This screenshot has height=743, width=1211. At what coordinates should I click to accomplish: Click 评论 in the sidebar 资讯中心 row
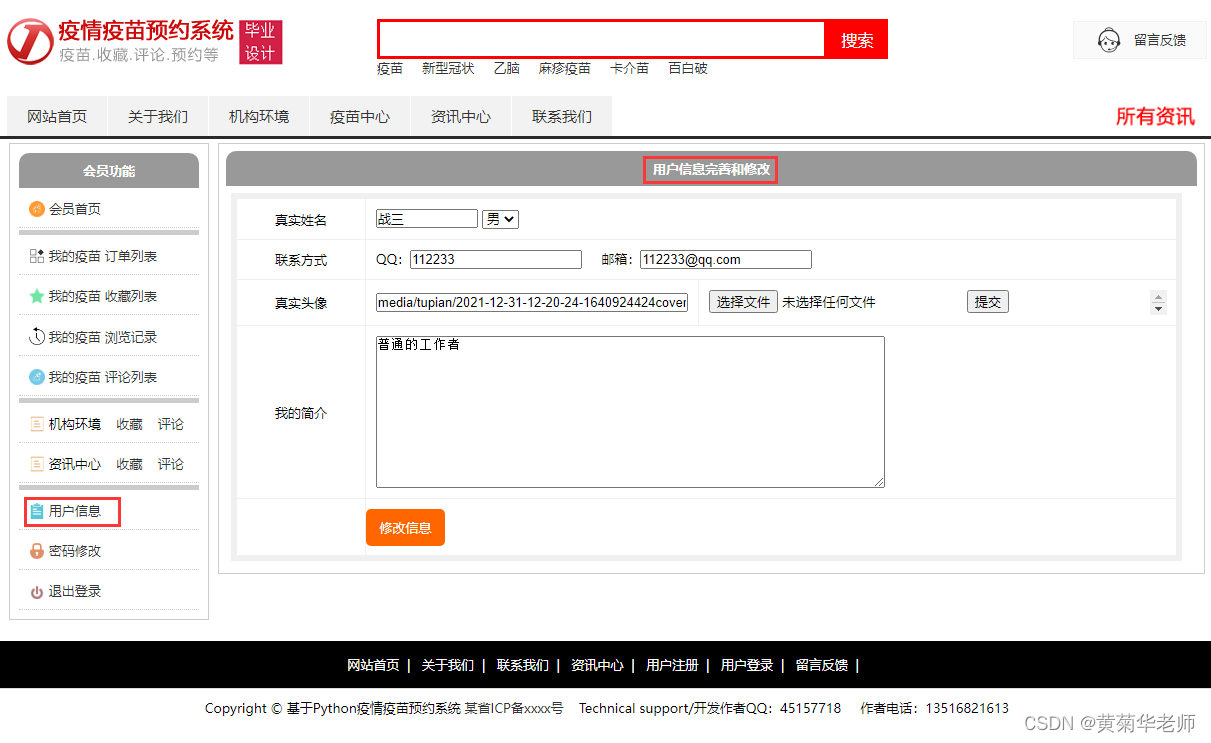pyautogui.click(x=171, y=464)
